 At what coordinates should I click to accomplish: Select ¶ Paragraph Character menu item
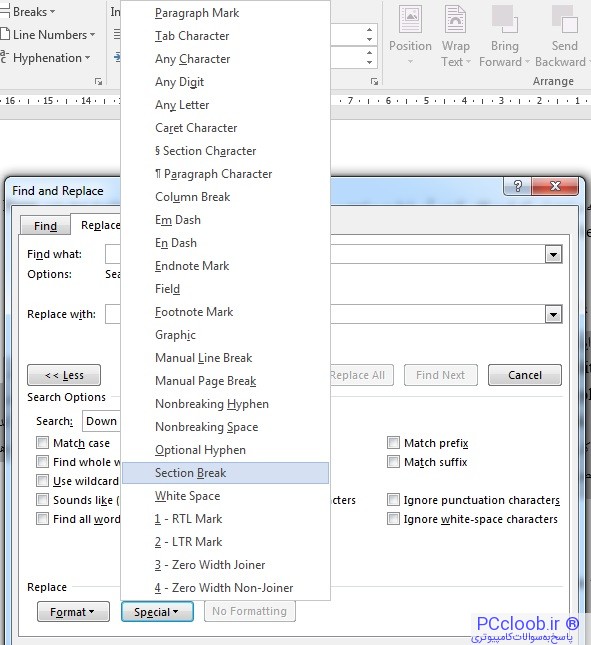[225, 174]
